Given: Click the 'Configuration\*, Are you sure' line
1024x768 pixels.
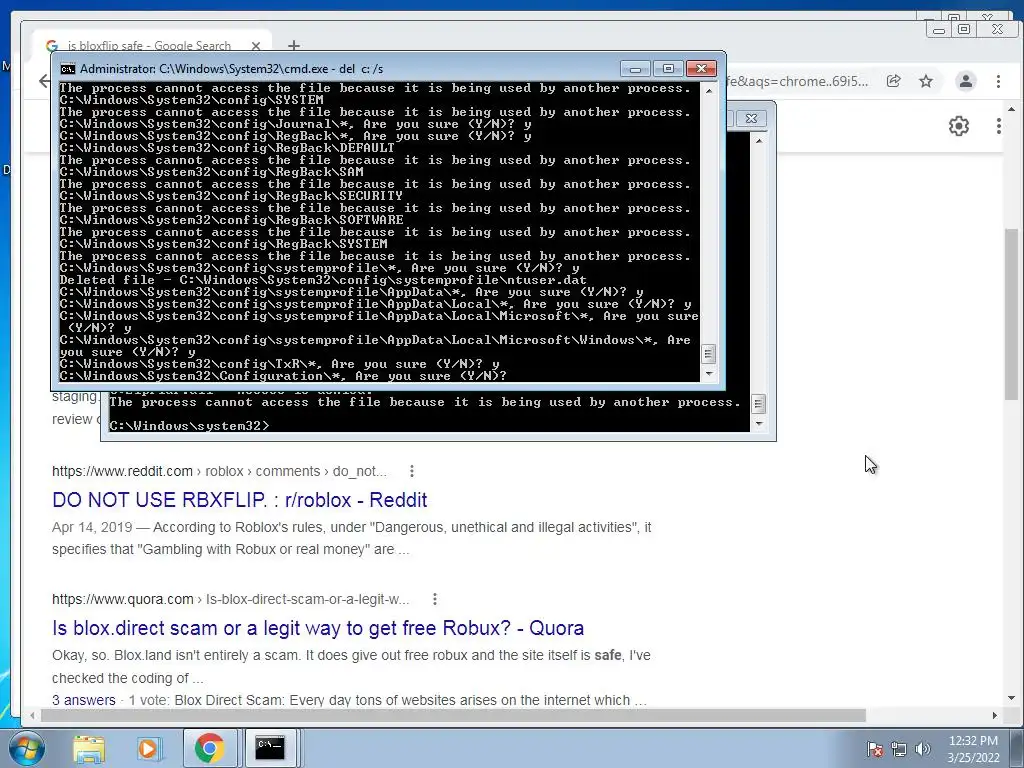Looking at the screenshot, I should [283, 376].
